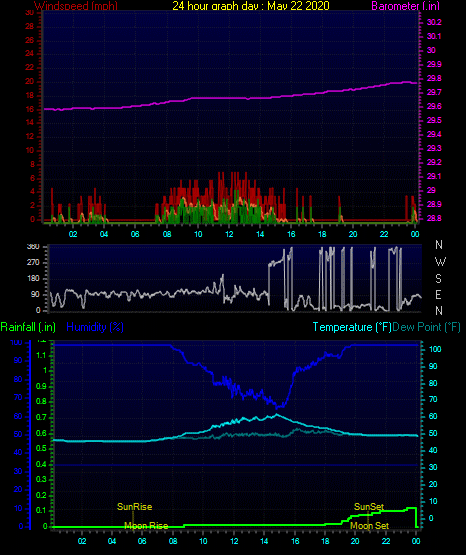Click the Barometer (.in) axis title
This screenshot has height=555, width=466.
tap(405, 6)
